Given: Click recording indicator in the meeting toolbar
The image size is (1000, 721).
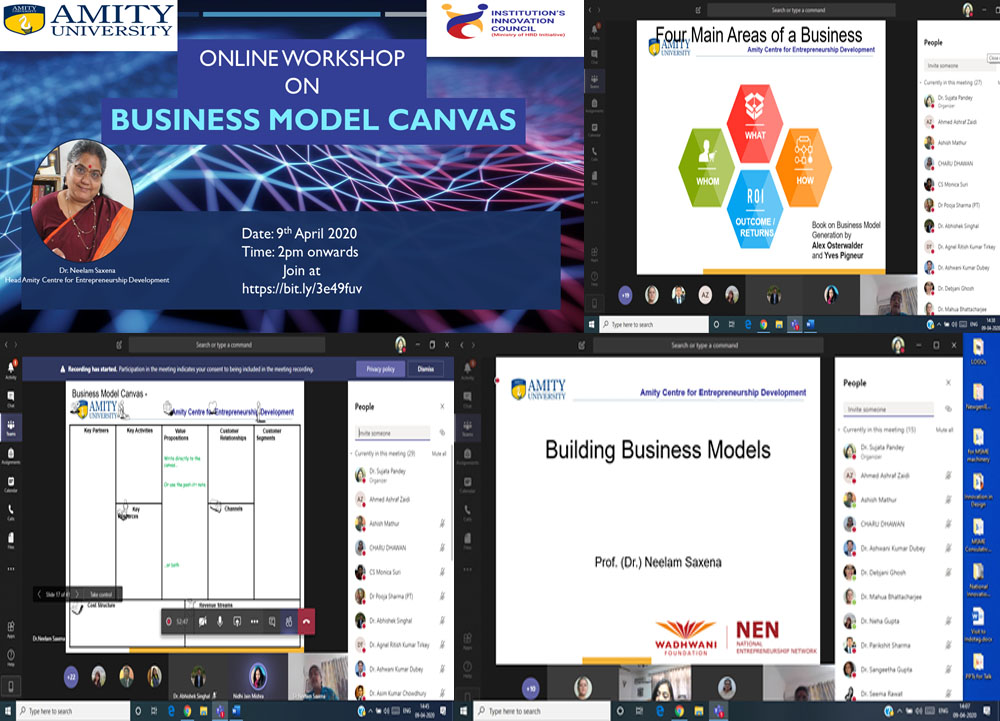Looking at the screenshot, I should point(169,622).
